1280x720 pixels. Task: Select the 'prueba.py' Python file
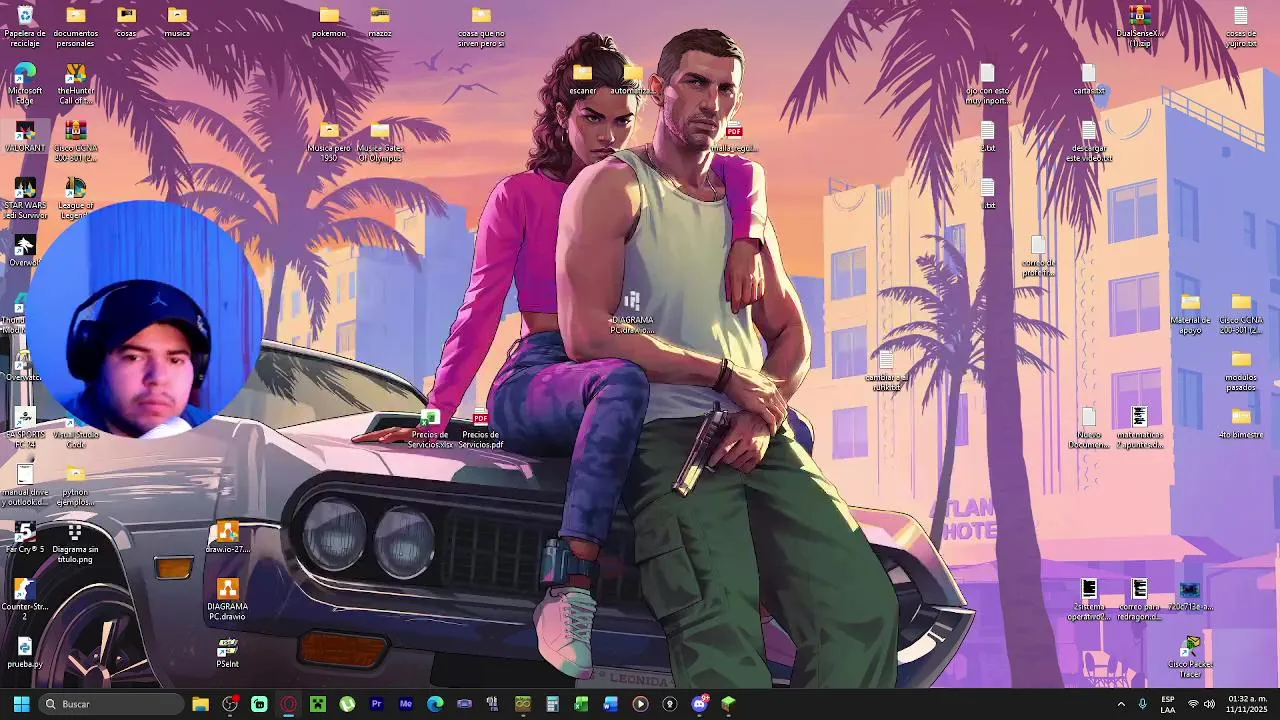coord(25,652)
